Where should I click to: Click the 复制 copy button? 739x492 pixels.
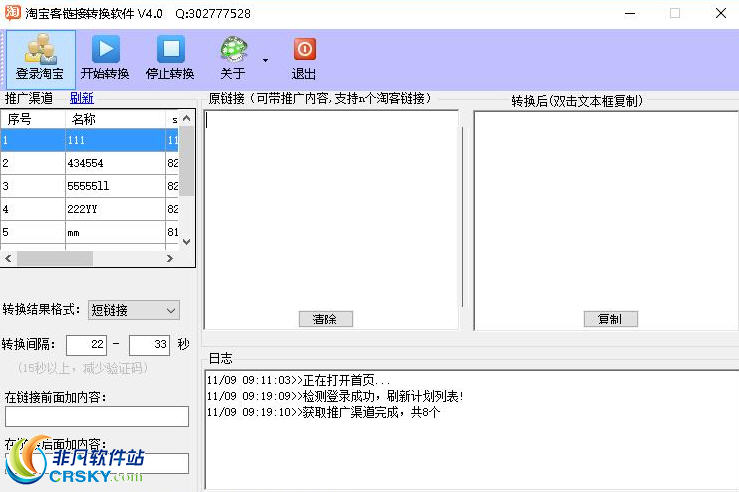(x=611, y=319)
